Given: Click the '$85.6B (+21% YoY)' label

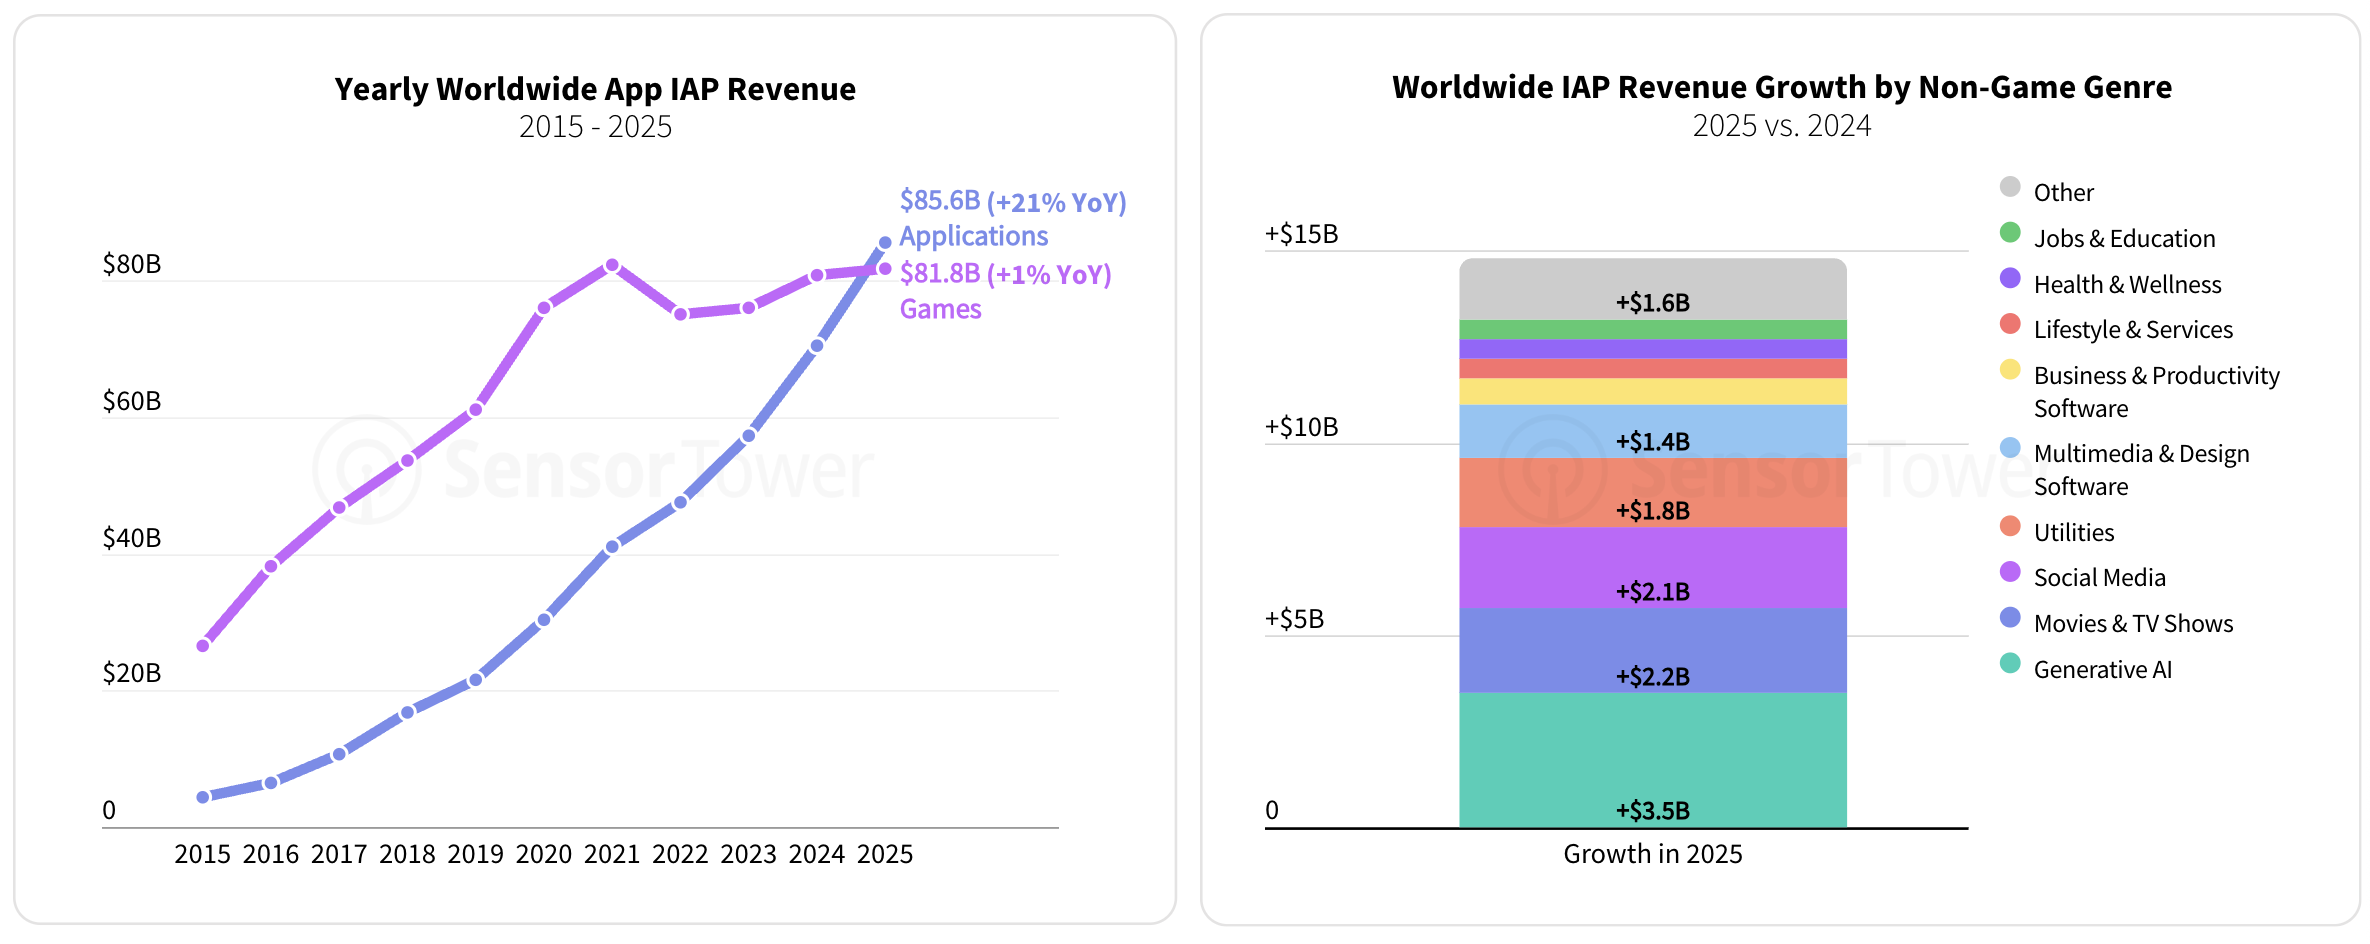Looking at the screenshot, I should click(1013, 201).
